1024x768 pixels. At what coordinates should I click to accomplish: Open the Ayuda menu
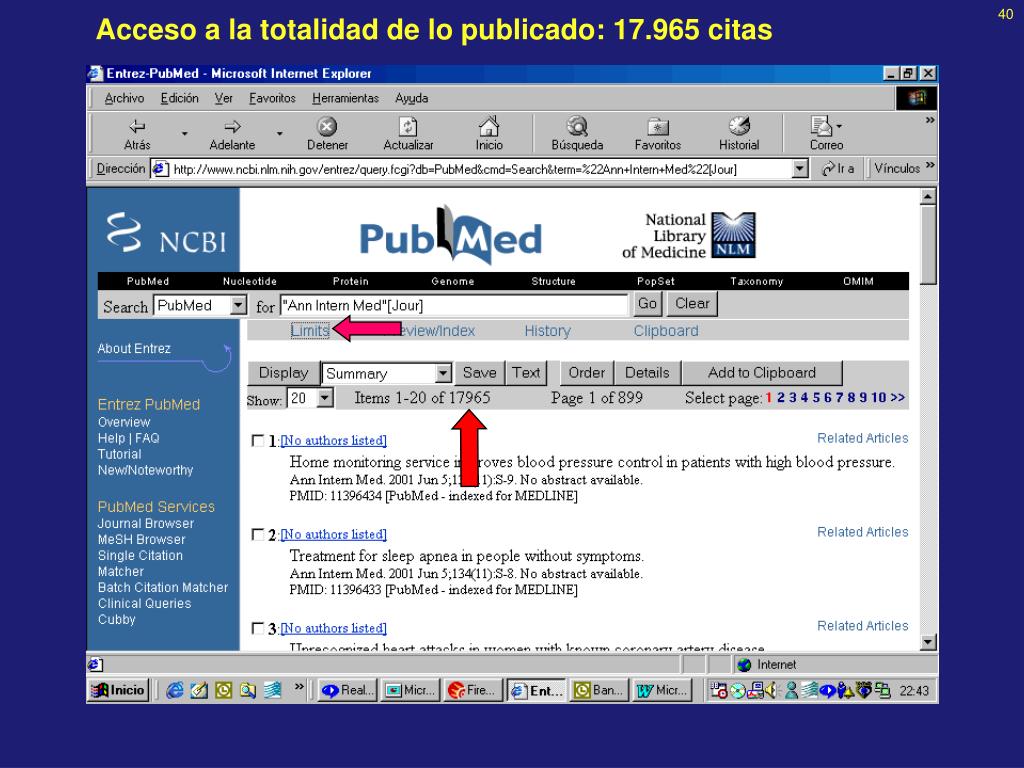click(x=411, y=98)
